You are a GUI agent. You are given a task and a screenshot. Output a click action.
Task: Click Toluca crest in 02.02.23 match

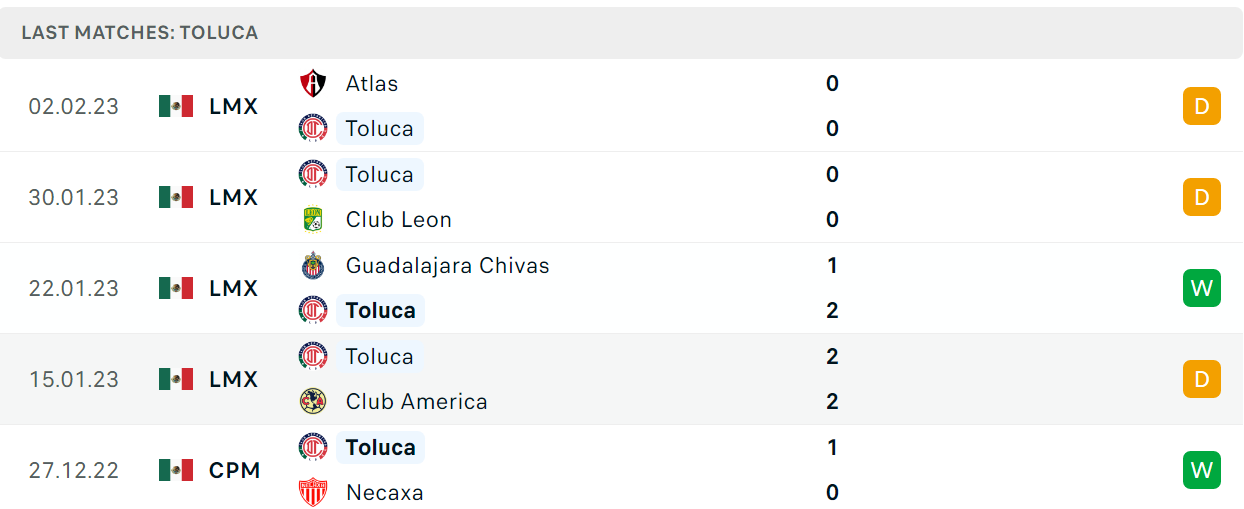click(313, 128)
